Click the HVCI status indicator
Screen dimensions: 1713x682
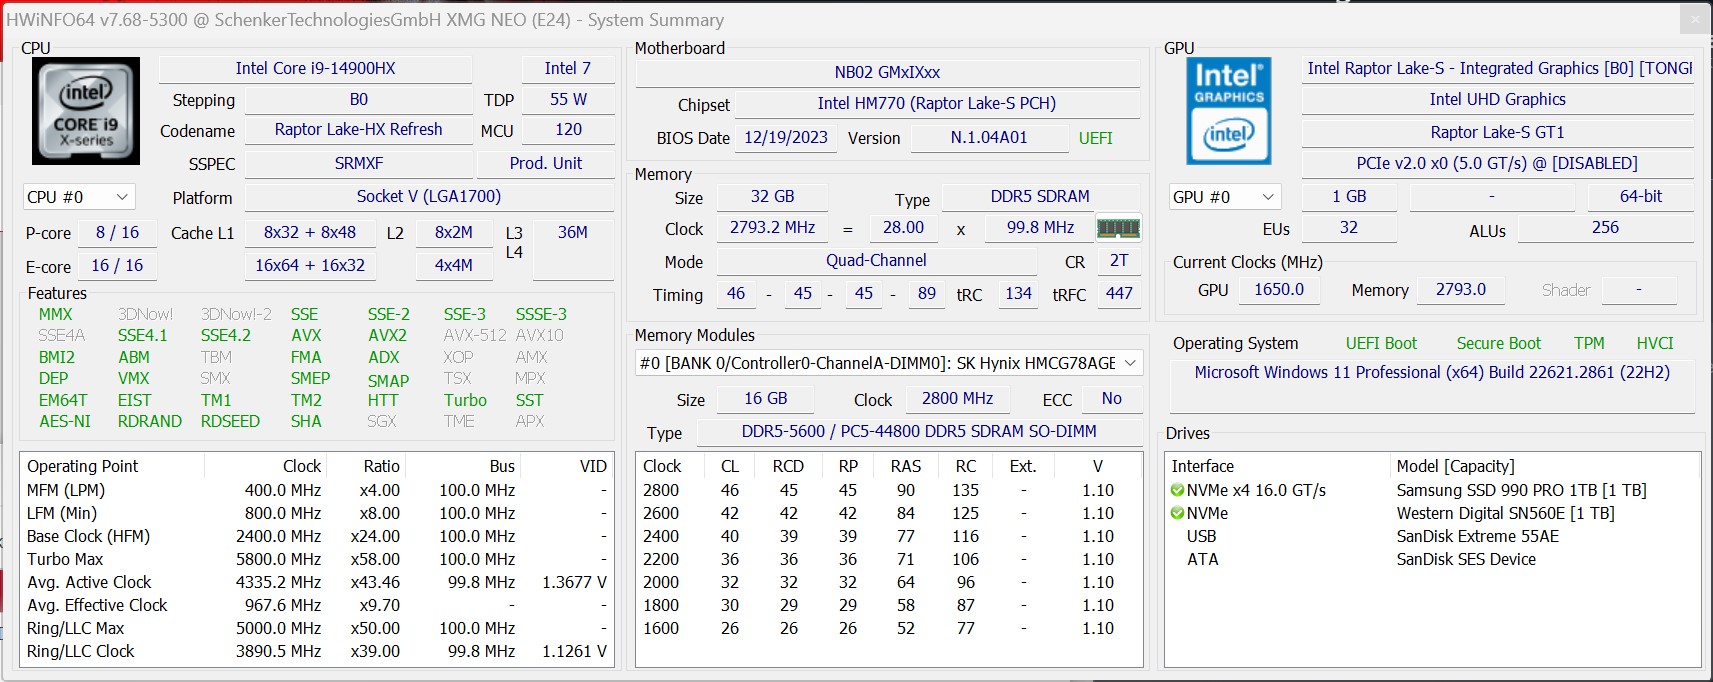tap(1654, 343)
